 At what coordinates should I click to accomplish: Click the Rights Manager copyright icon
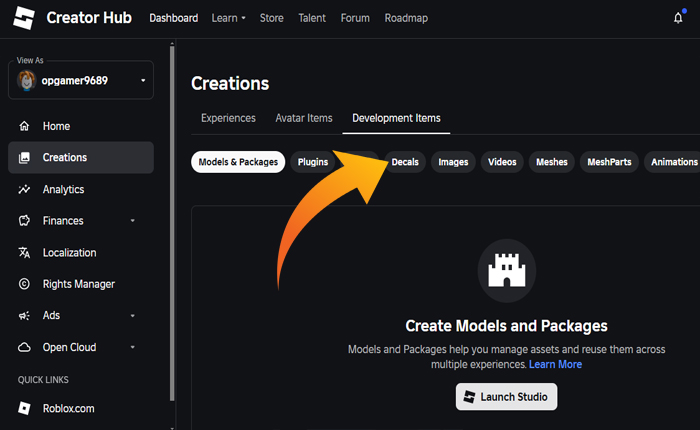24,284
